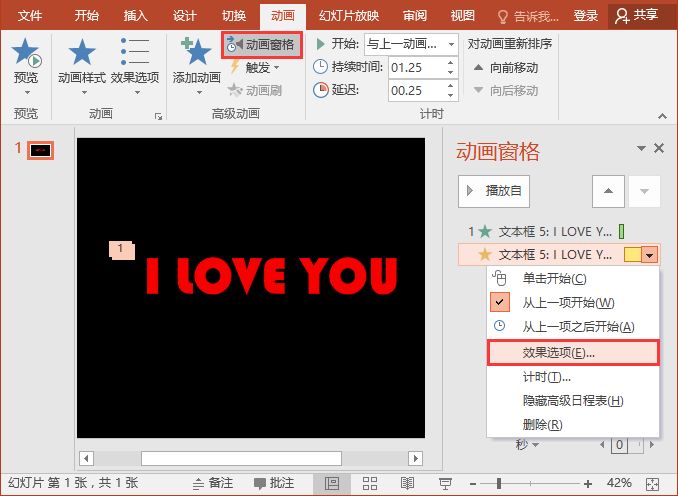Click Move Earlier (向前移动)
Image resolution: width=678 pixels, height=496 pixels.
(506, 68)
